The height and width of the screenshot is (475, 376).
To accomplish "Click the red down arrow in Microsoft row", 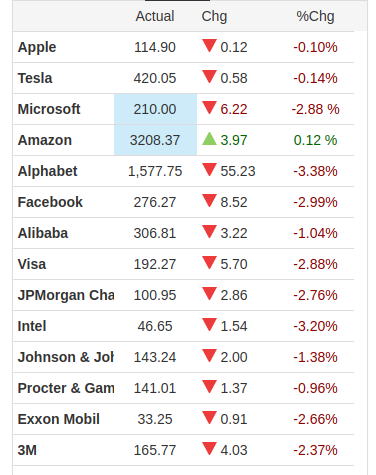I will tap(209, 108).
